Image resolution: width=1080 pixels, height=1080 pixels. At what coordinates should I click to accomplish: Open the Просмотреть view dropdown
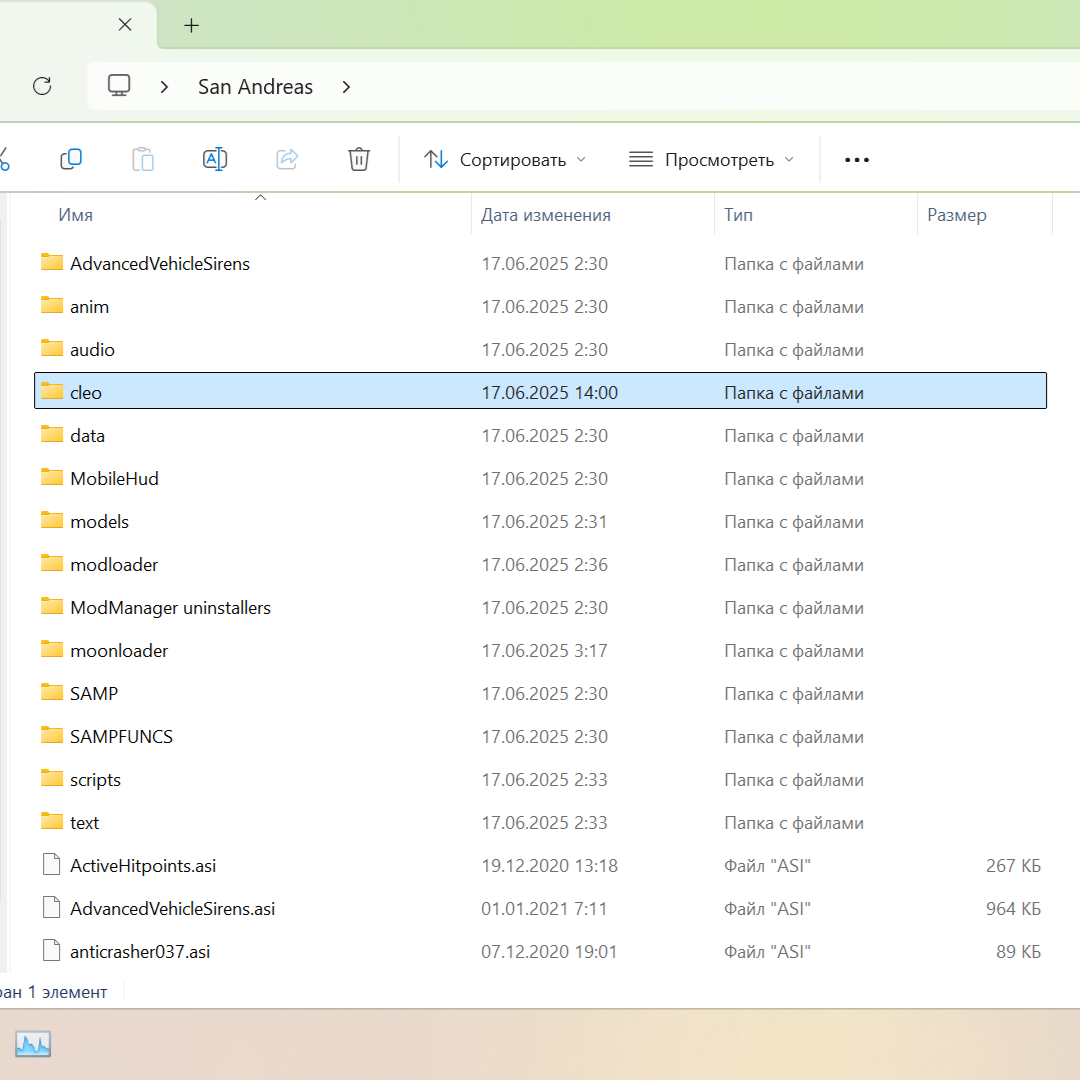tap(711, 160)
